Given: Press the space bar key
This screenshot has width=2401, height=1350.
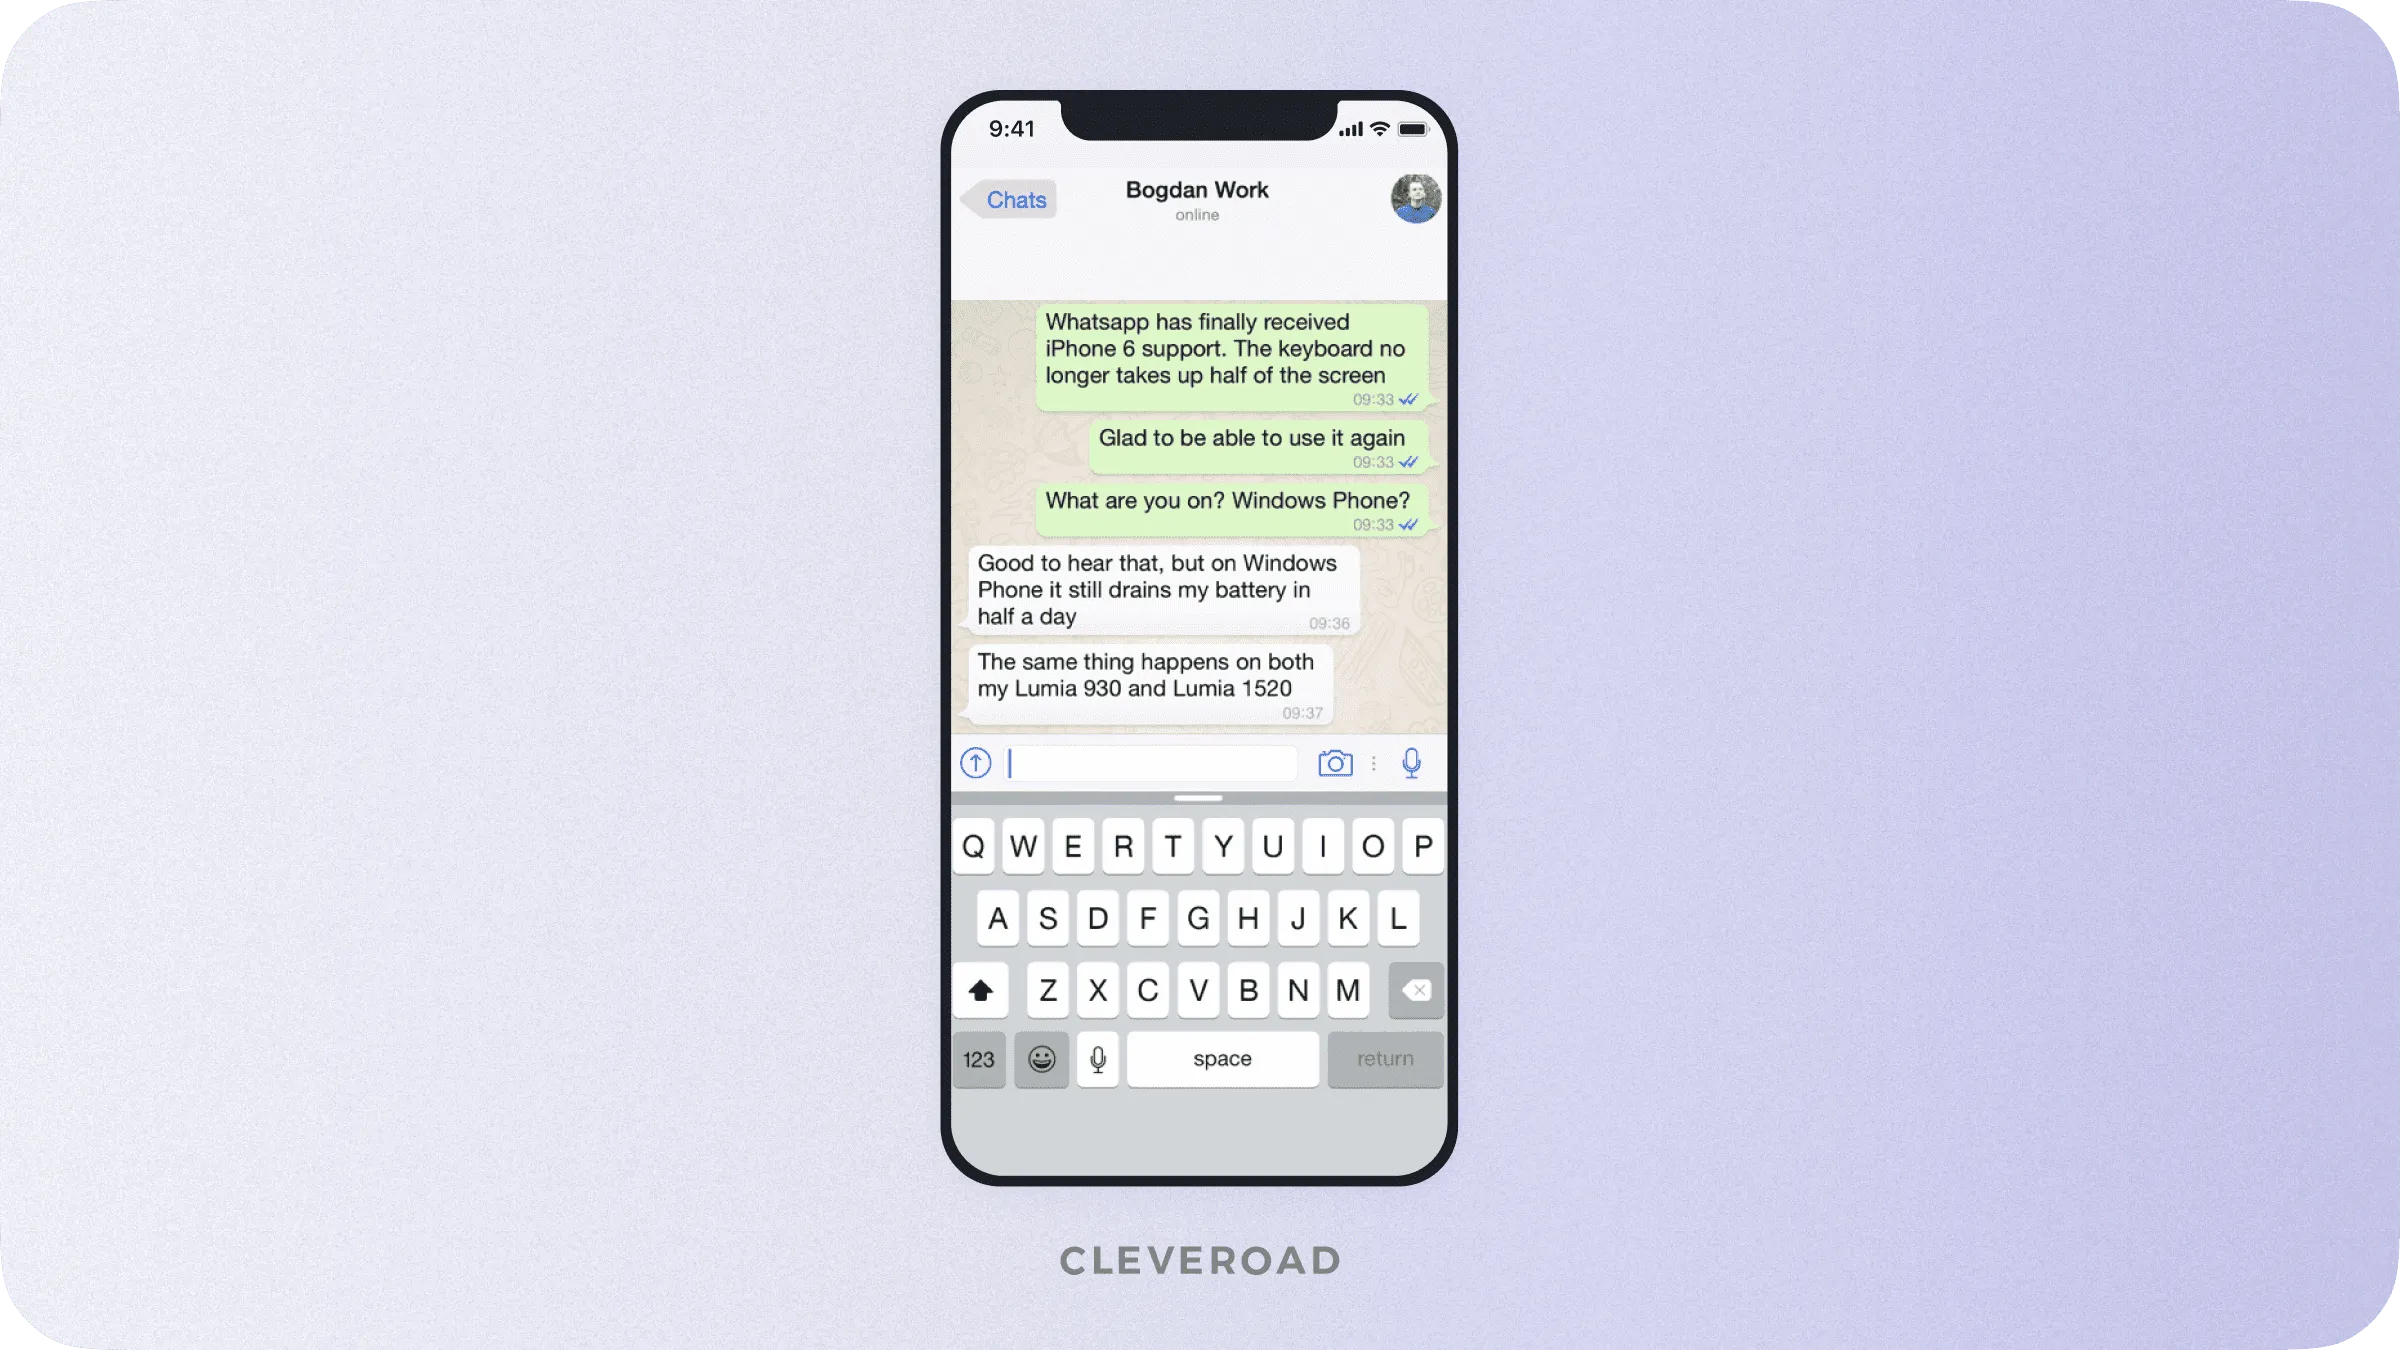Looking at the screenshot, I should pos(1222,1058).
